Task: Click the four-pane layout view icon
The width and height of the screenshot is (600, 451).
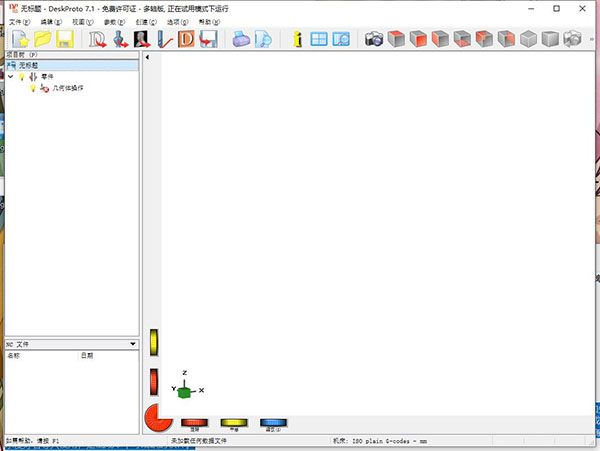Action: [x=320, y=40]
